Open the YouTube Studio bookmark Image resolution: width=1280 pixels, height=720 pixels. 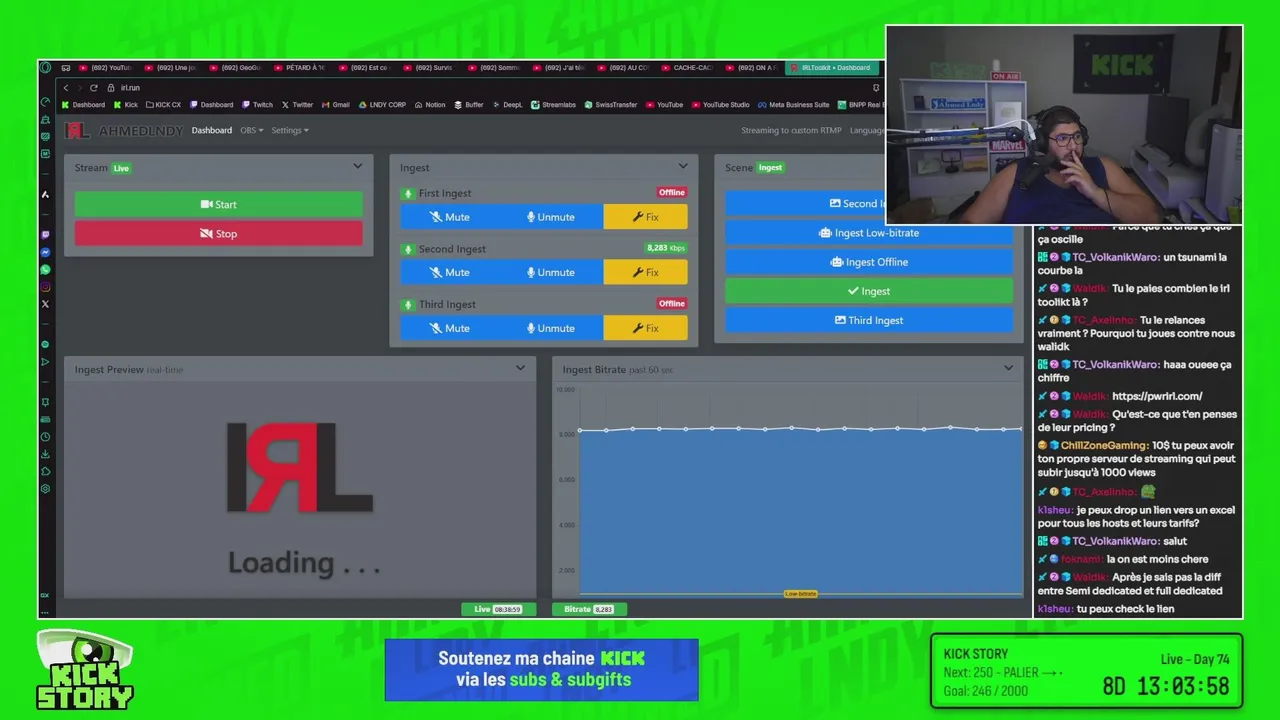click(721, 104)
